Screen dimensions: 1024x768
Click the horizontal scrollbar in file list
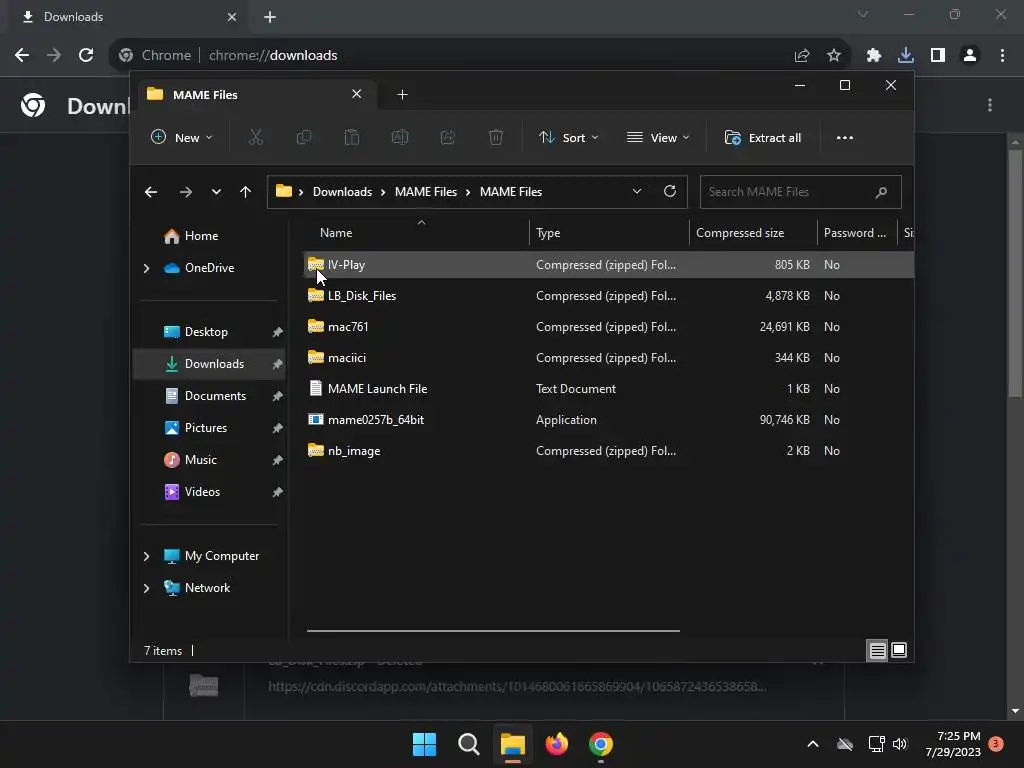point(493,631)
